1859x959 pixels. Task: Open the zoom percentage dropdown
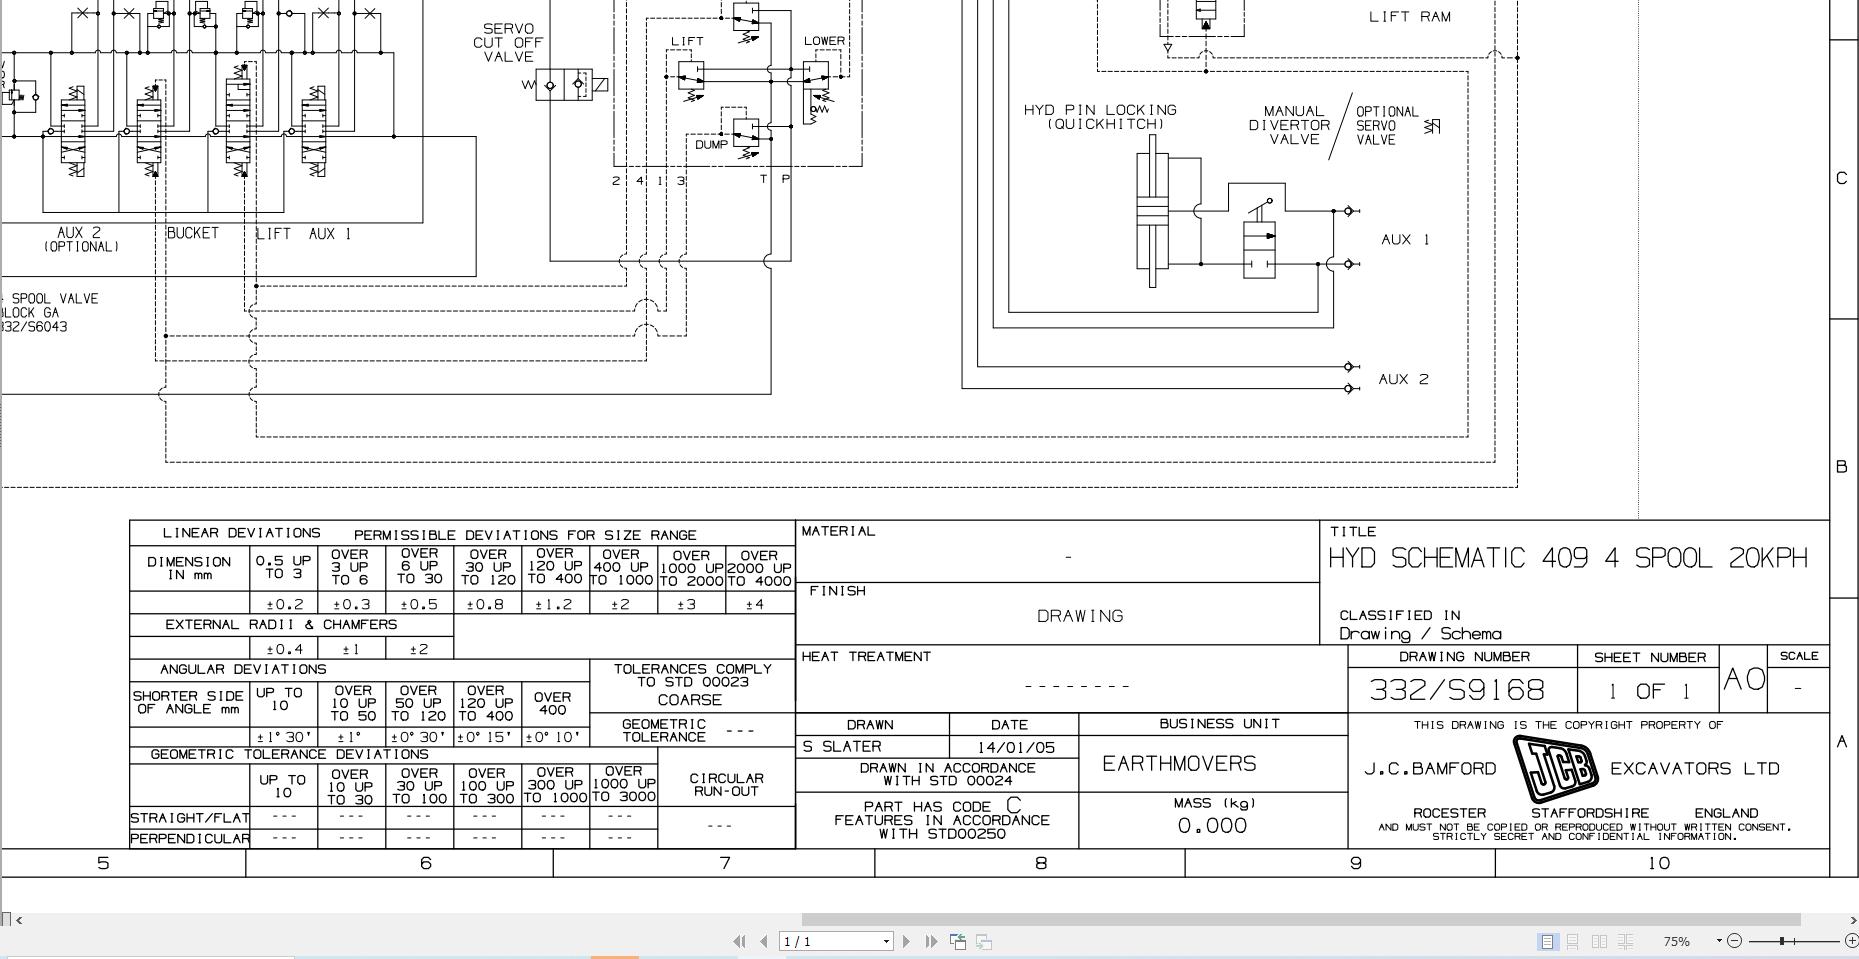[x=1719, y=941]
